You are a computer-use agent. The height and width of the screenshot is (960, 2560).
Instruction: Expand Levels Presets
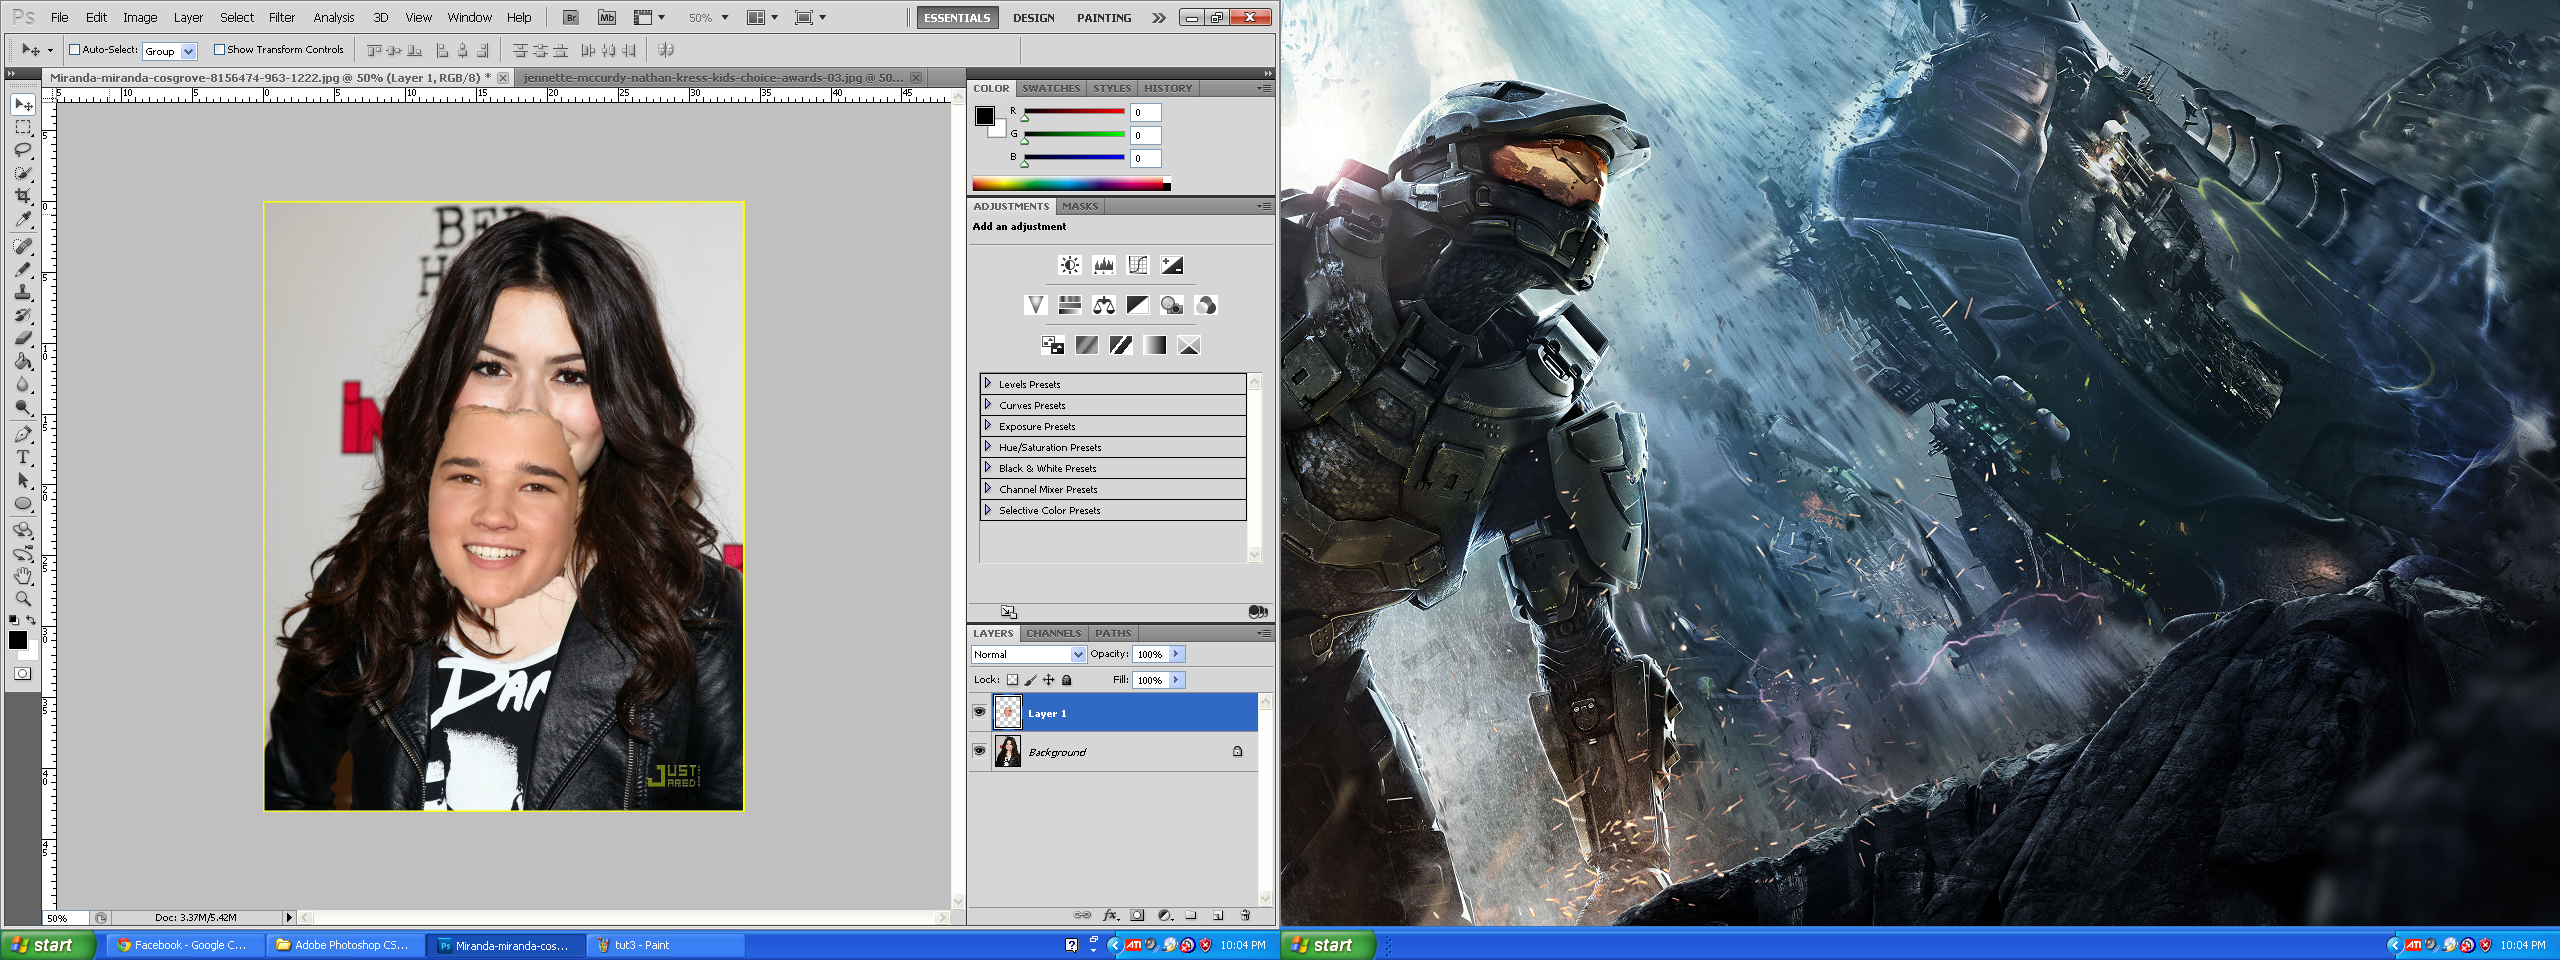988,383
